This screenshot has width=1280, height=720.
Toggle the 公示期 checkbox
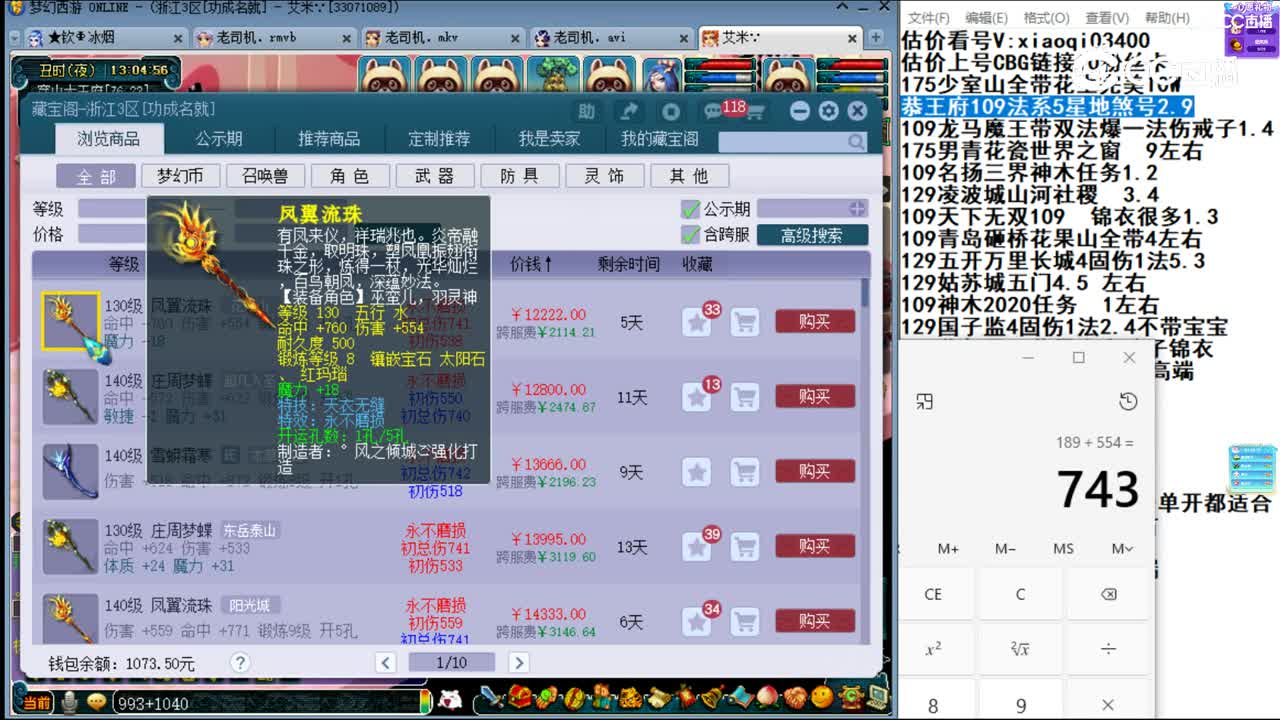689,209
